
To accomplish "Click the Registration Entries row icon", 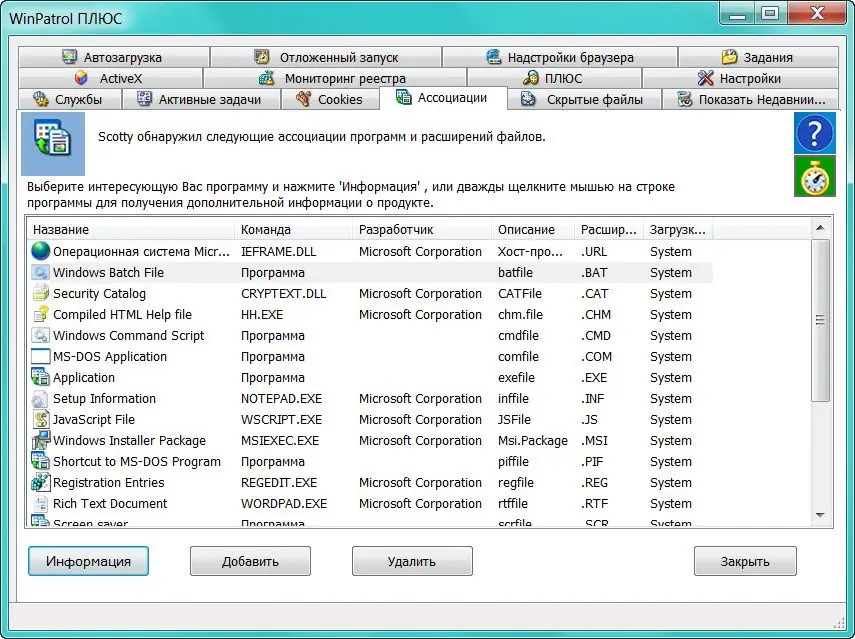I will point(40,483).
